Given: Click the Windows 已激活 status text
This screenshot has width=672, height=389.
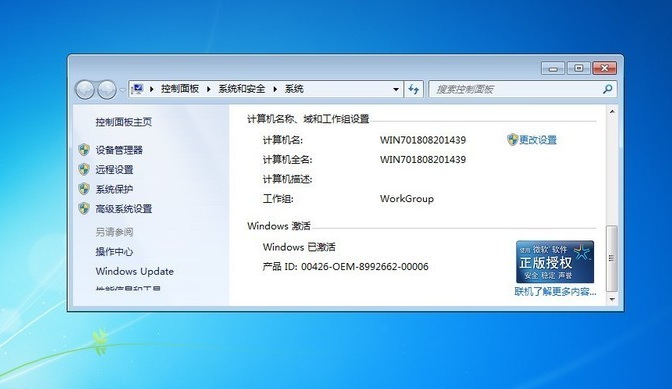Looking at the screenshot, I should [x=299, y=247].
